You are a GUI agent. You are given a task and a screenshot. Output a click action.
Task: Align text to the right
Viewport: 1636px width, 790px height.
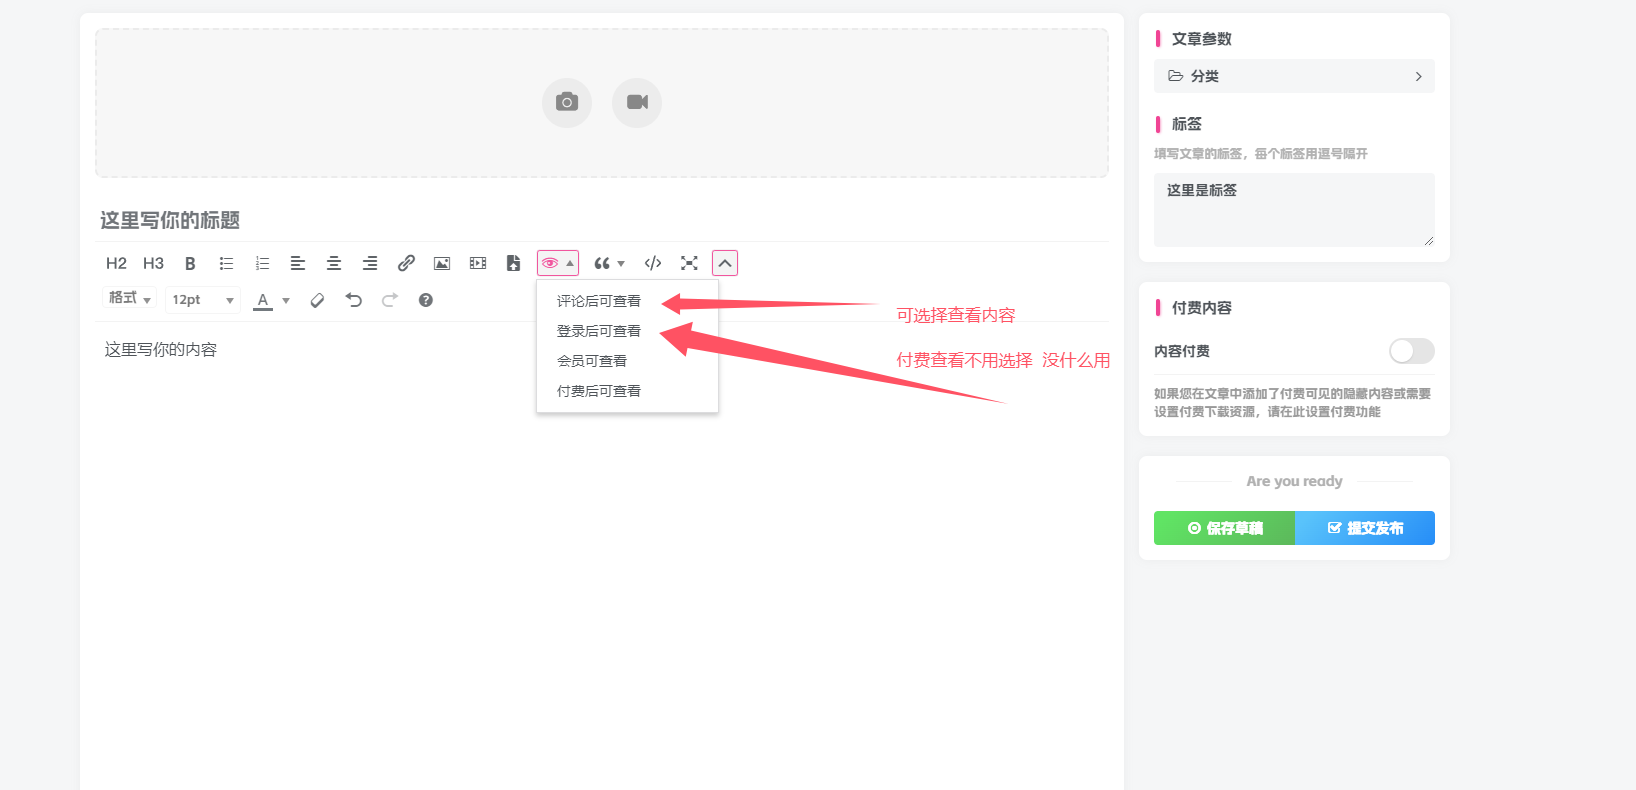coord(370,263)
